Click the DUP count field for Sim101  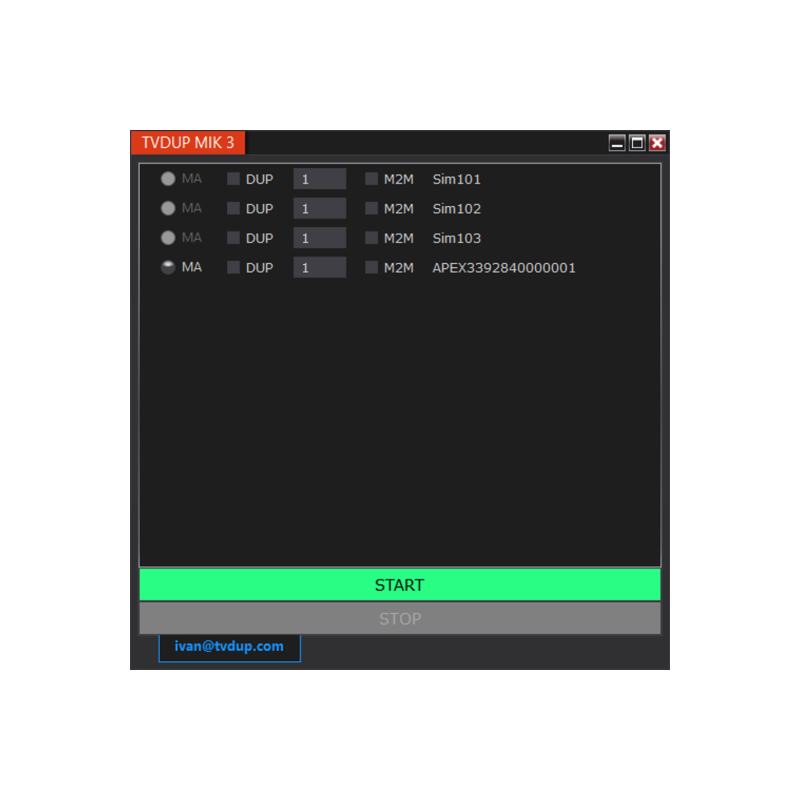coord(318,179)
